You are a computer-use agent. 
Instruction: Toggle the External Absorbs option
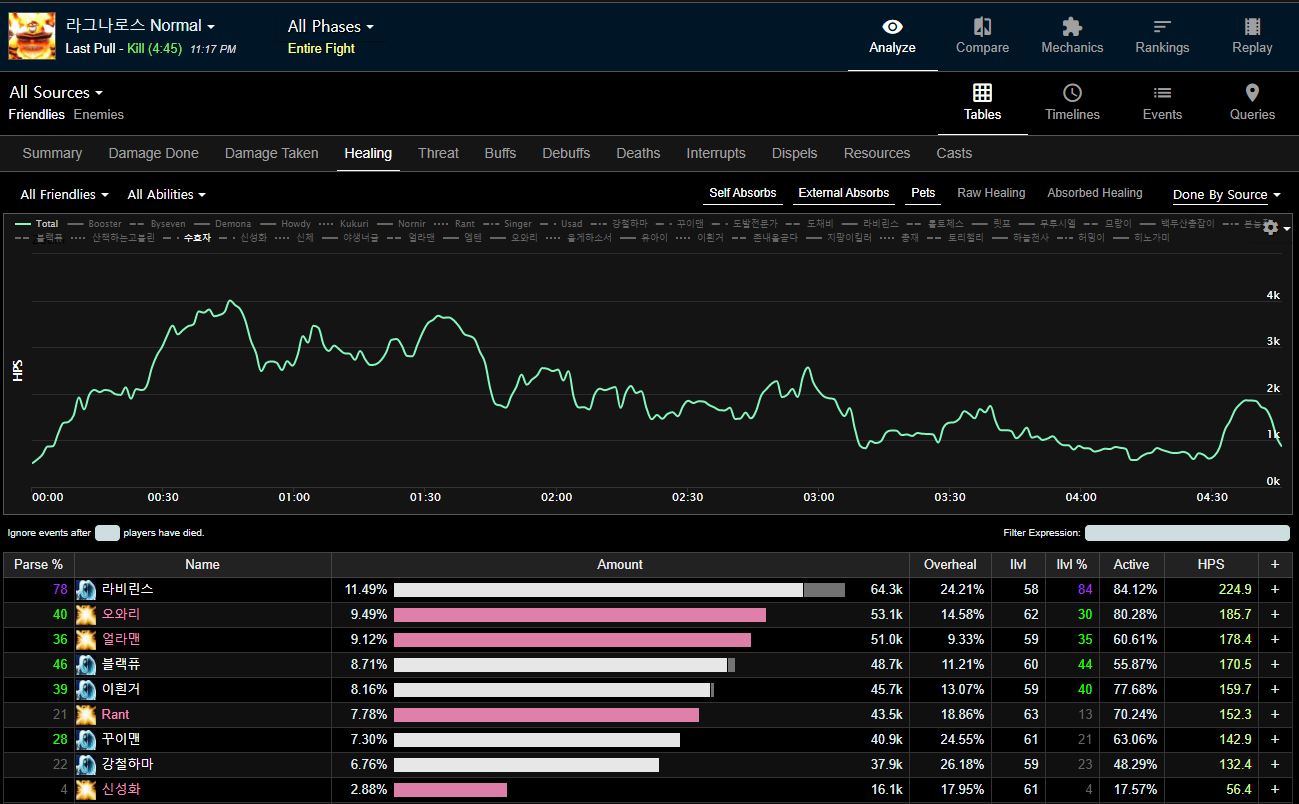click(x=843, y=193)
